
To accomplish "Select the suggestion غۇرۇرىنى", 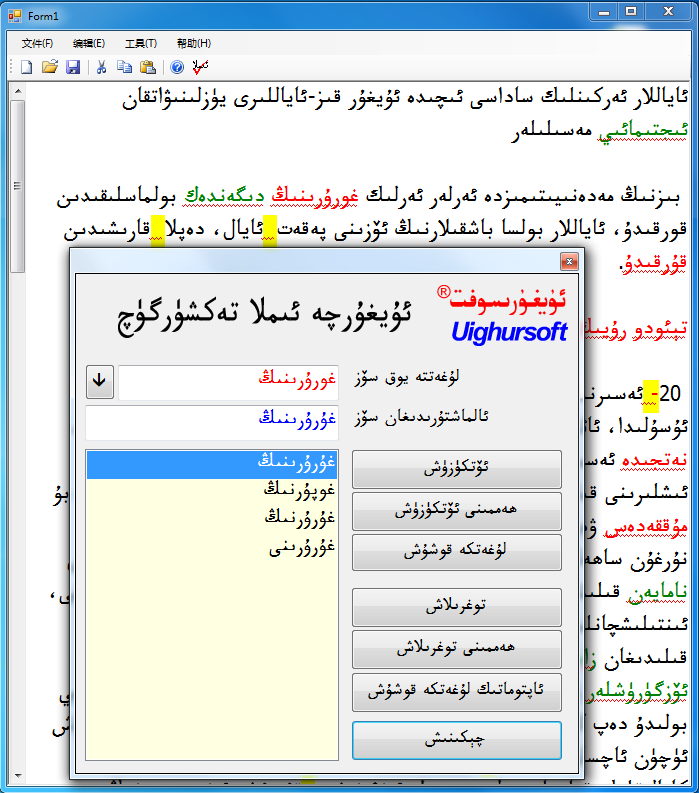I will coord(212,548).
